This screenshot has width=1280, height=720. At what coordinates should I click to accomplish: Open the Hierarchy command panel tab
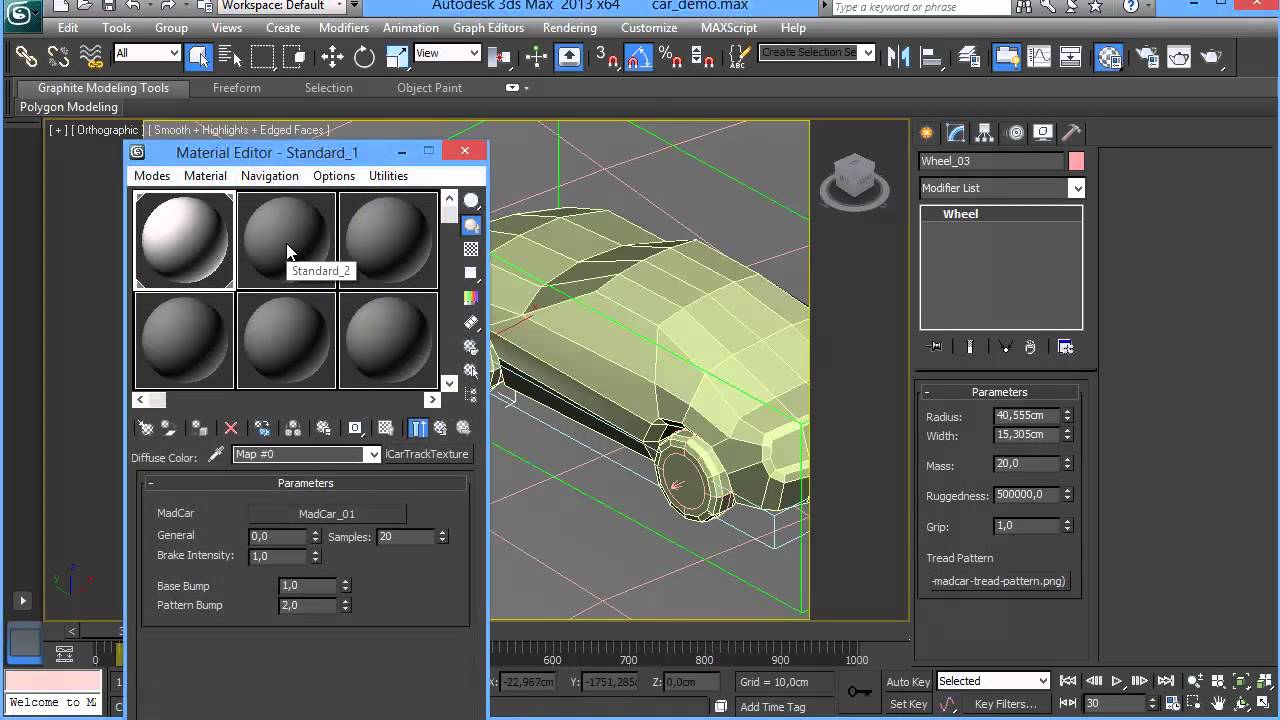click(985, 133)
